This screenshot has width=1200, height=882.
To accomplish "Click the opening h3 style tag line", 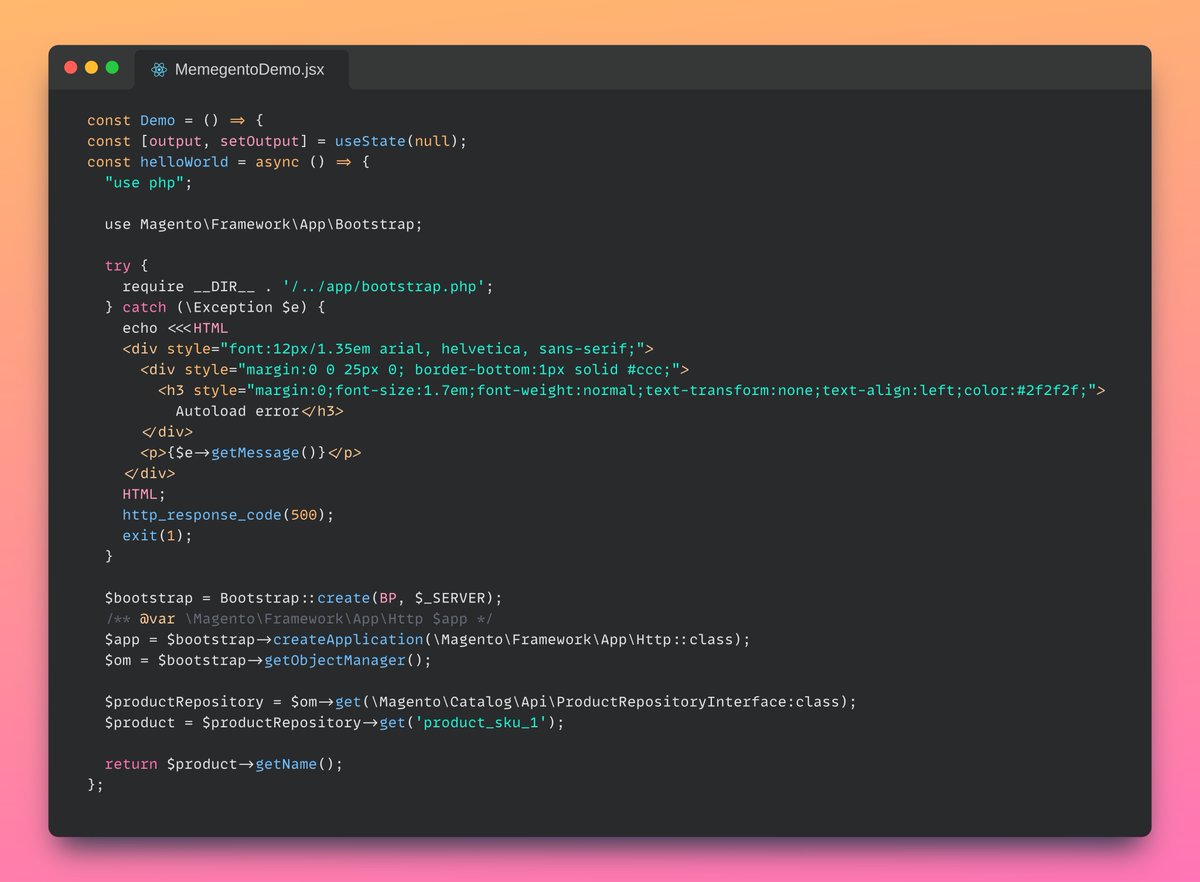I will [x=631, y=390].
